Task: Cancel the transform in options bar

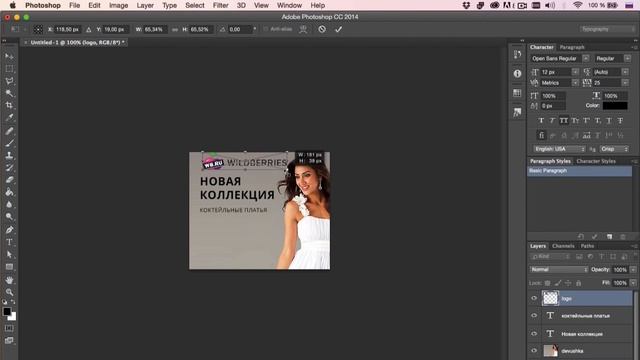Action: coord(322,29)
